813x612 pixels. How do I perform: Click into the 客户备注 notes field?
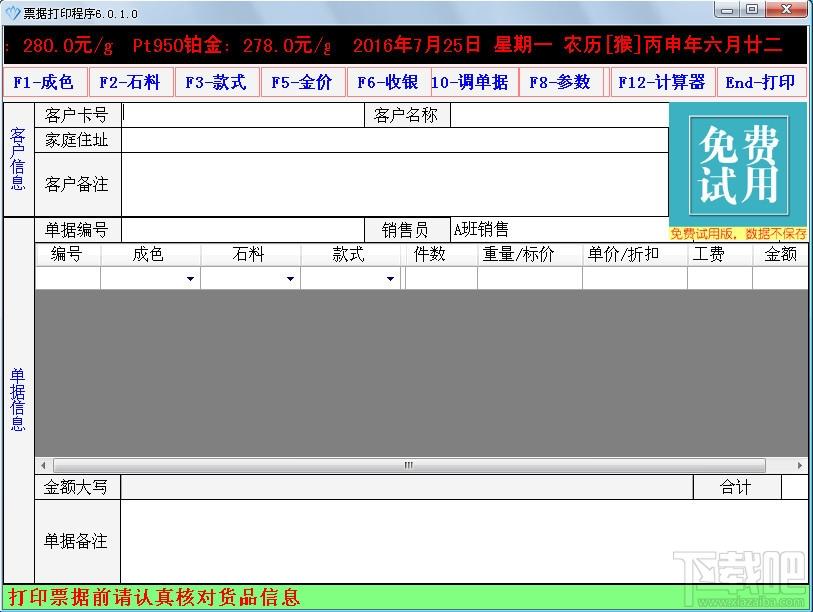coord(395,185)
